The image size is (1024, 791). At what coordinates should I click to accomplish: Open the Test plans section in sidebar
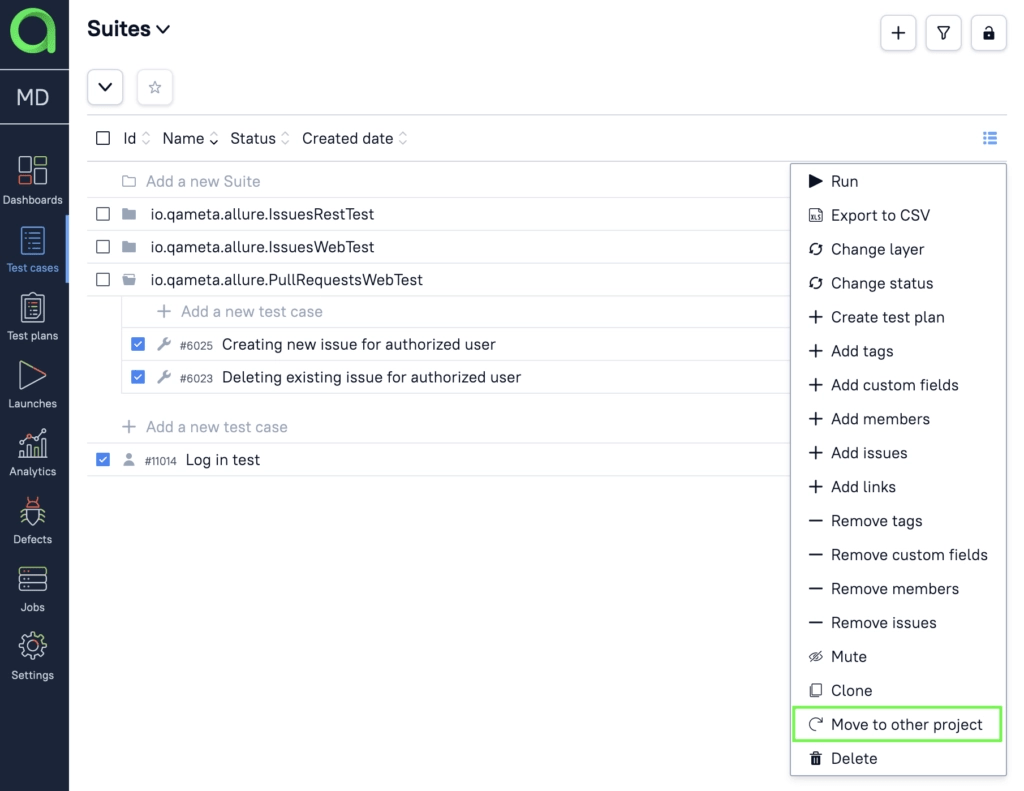point(33,316)
